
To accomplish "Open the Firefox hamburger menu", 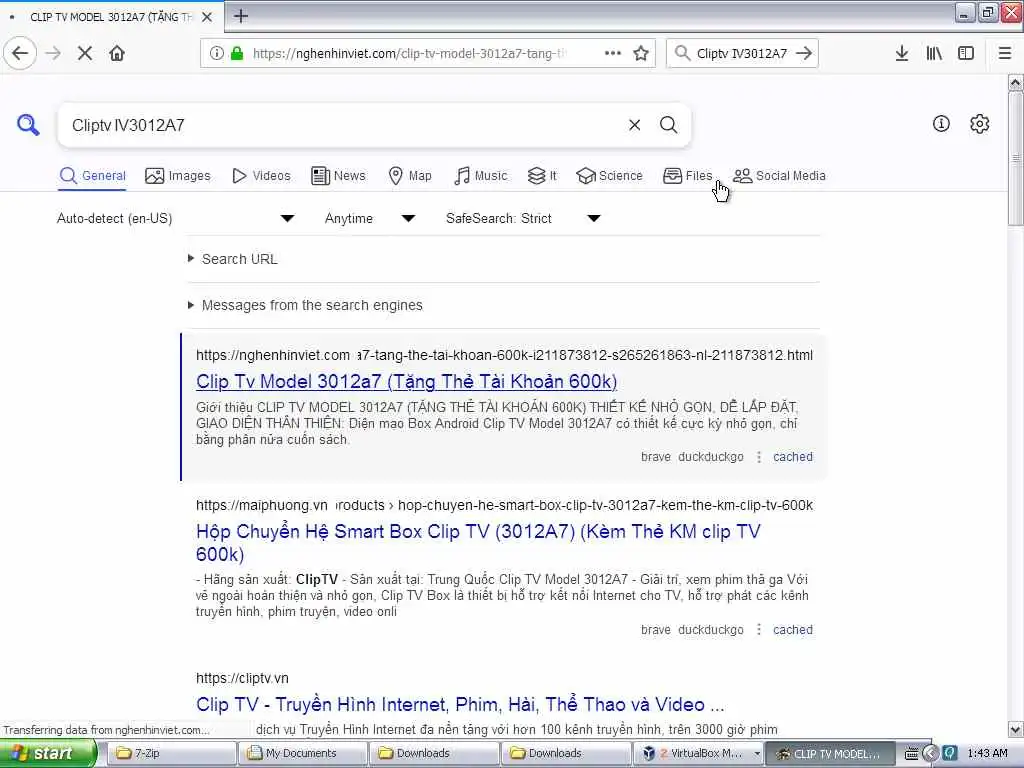I will [x=1005, y=54].
